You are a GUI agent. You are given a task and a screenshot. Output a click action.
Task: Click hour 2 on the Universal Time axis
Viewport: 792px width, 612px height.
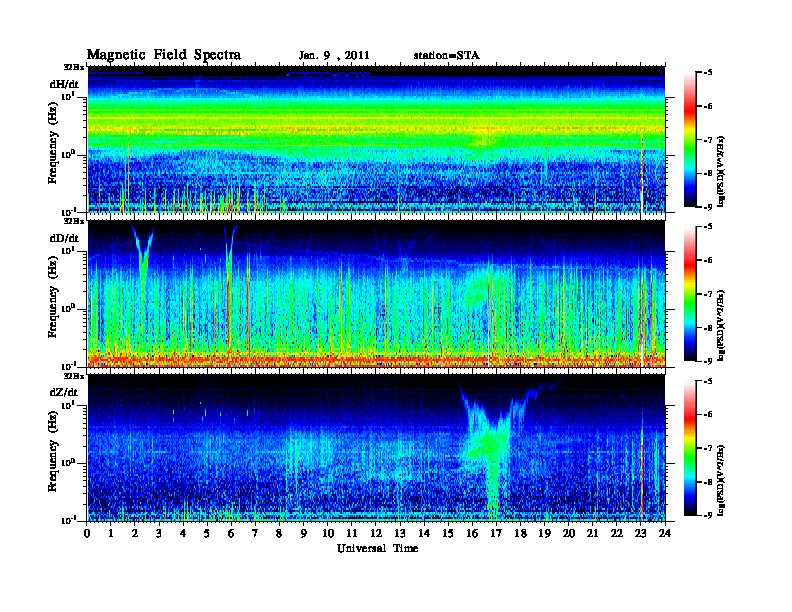click(135, 533)
